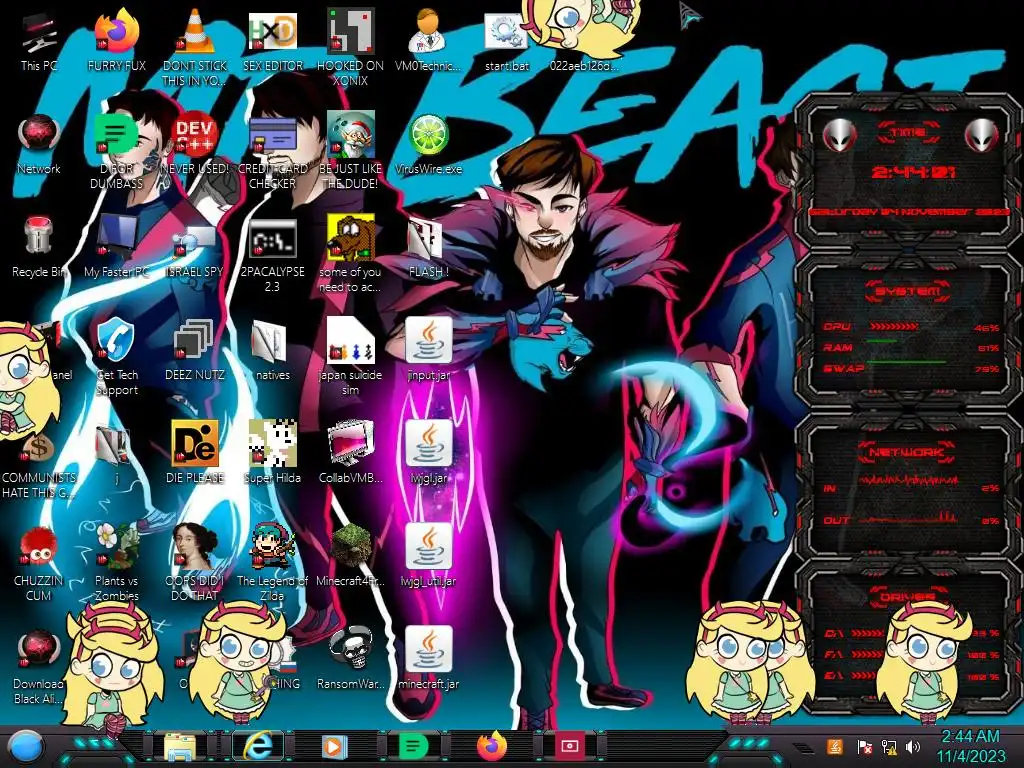Open media player taskbar icon

pos(334,746)
